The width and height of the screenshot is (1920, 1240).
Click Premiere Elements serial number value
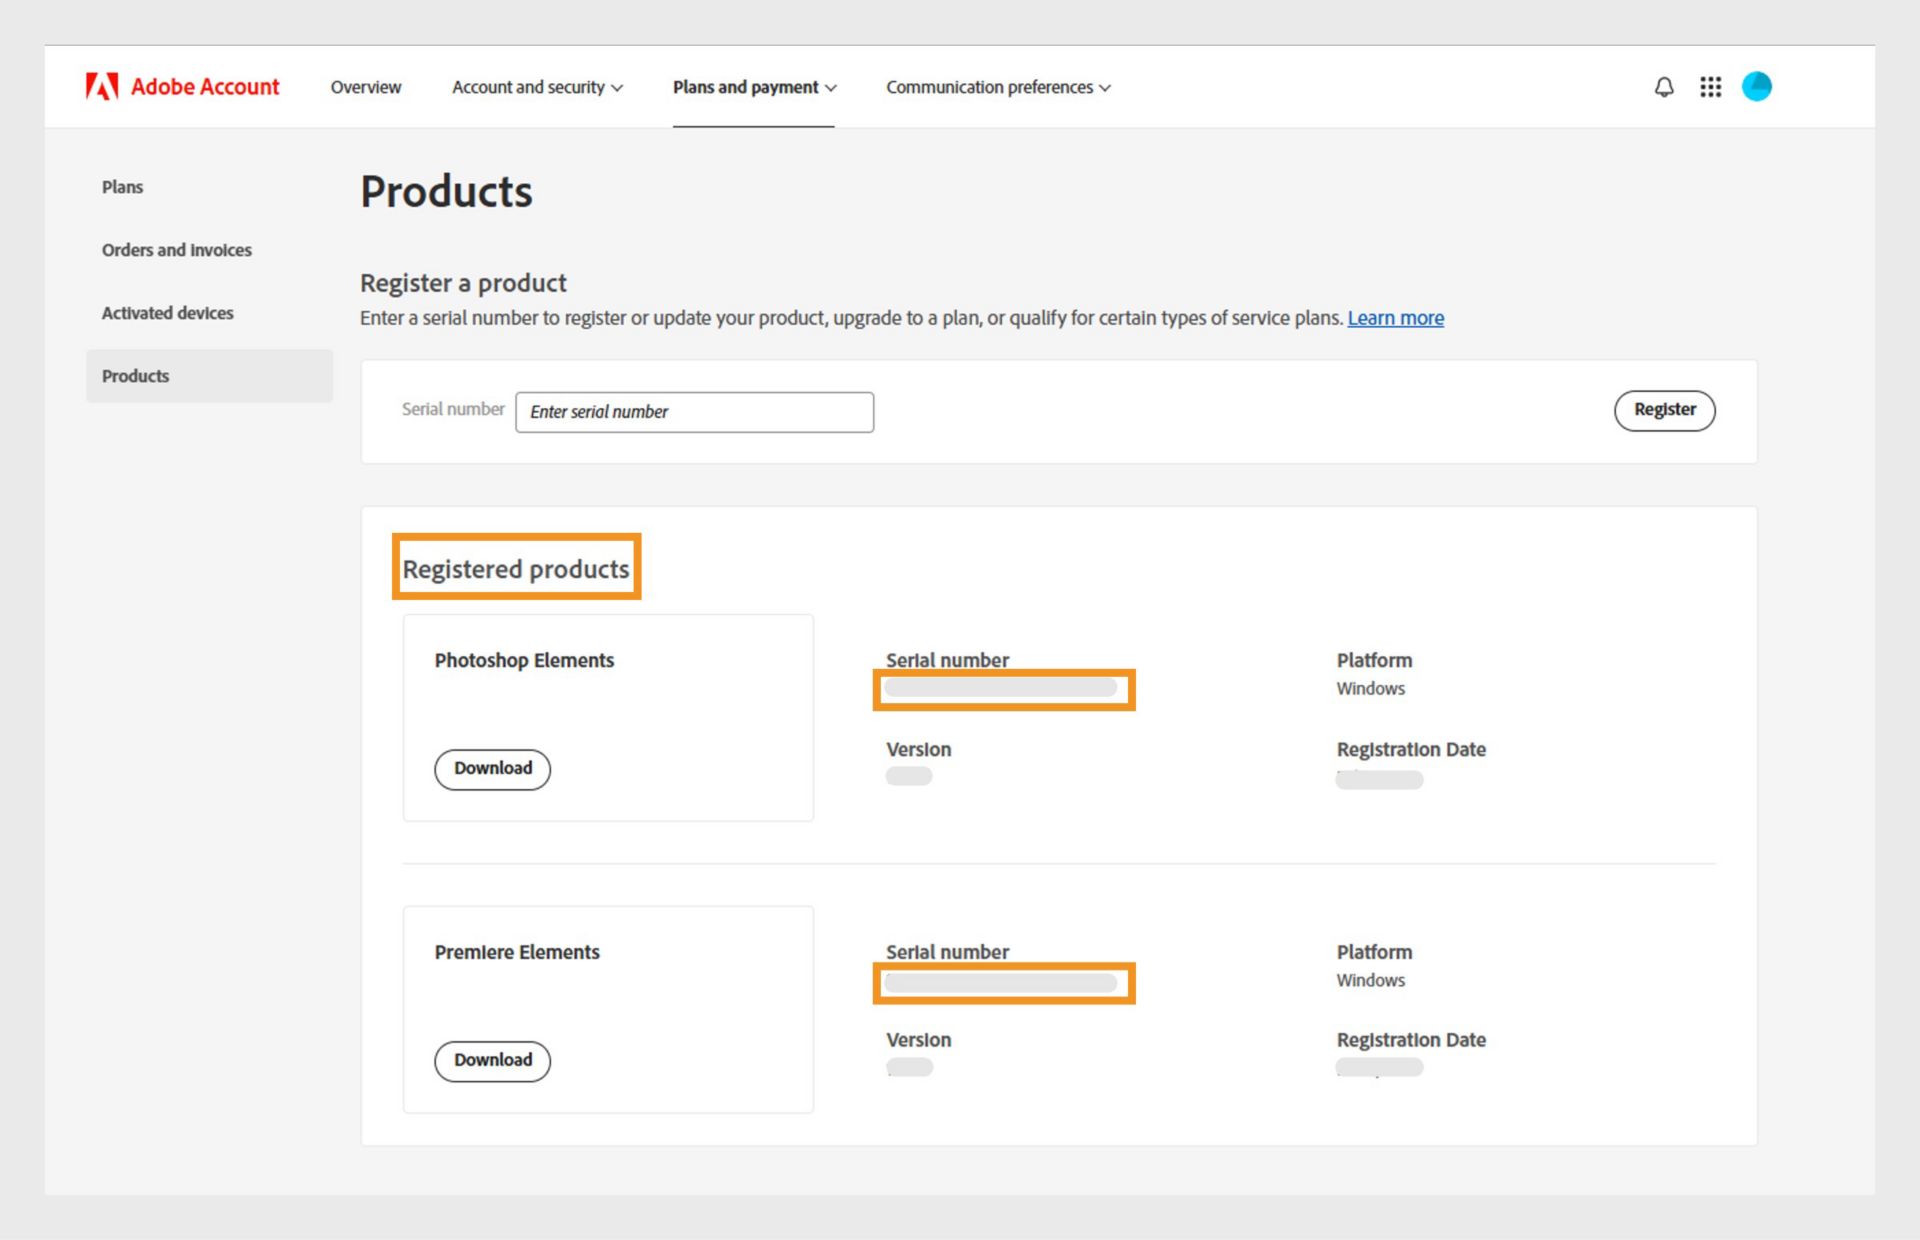1001,983
